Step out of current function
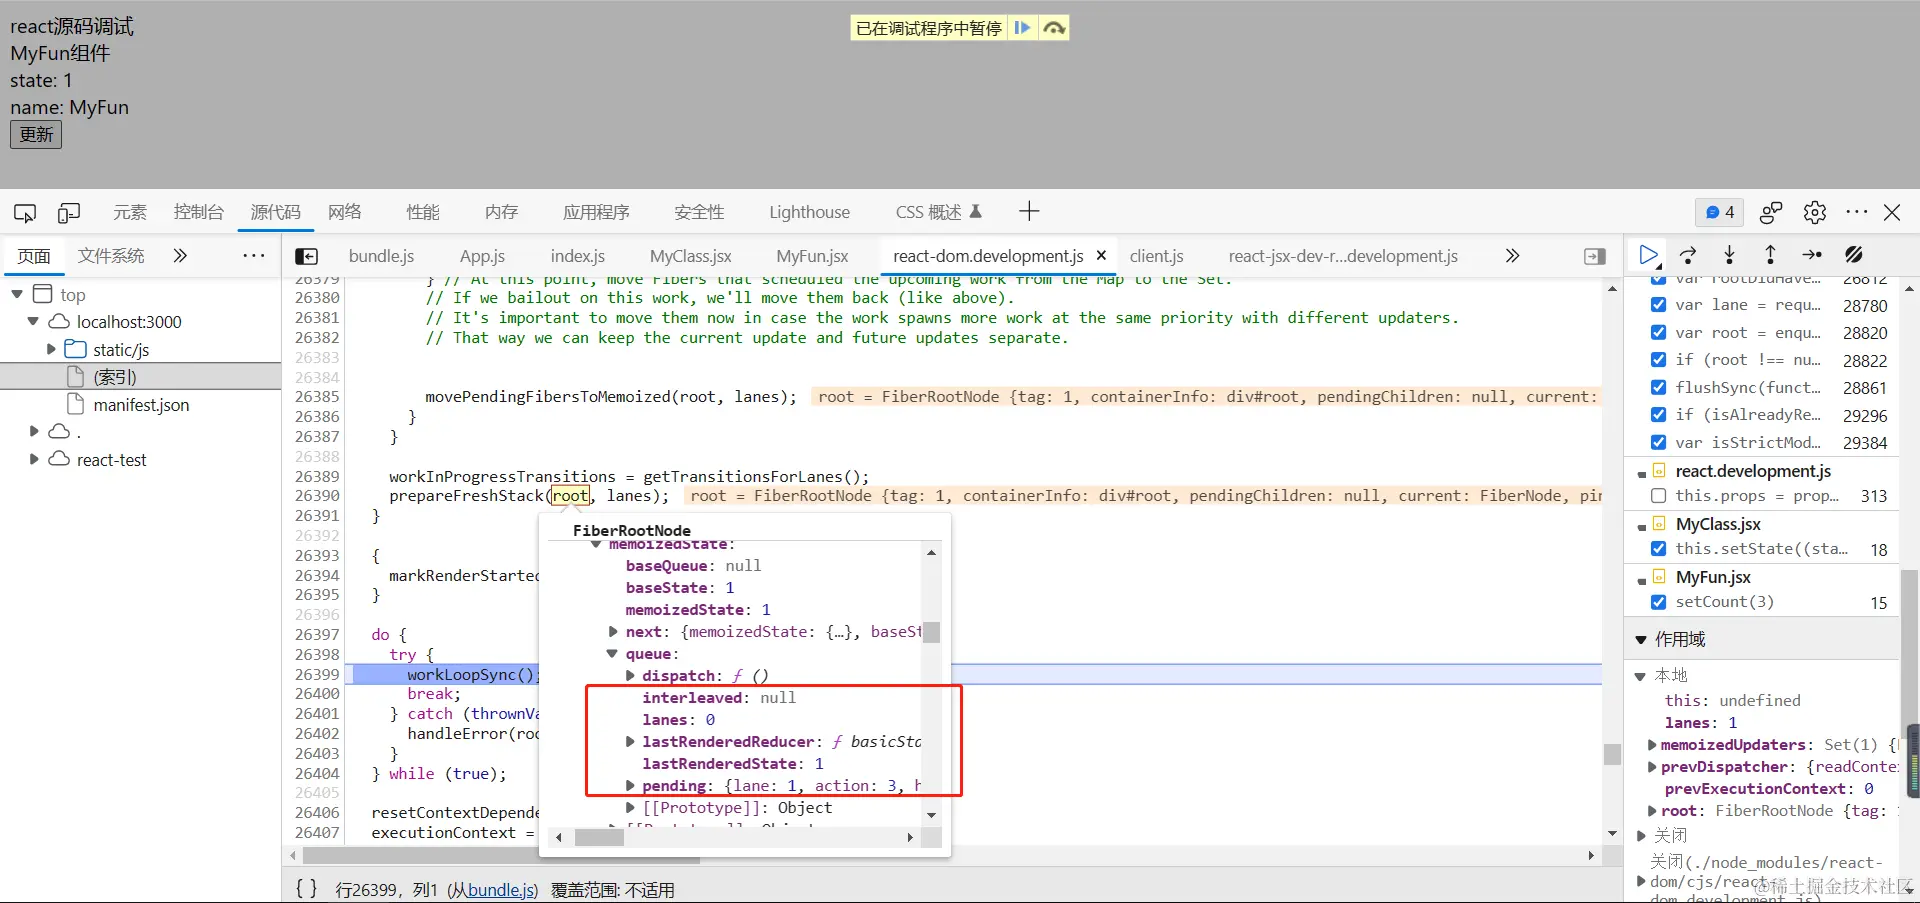 pos(1770,255)
